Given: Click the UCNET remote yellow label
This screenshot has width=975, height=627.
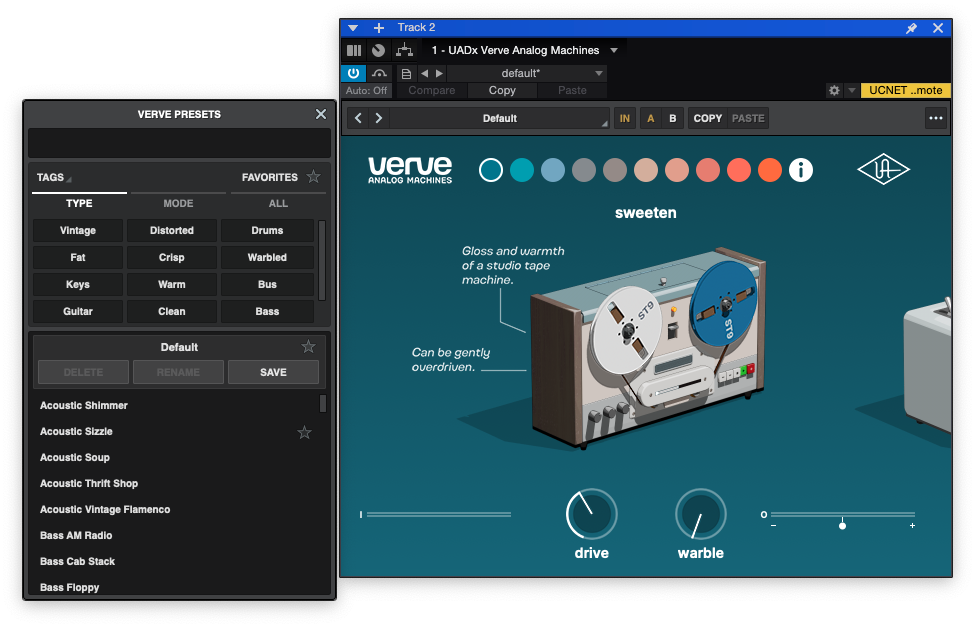Looking at the screenshot, I should click(x=905, y=90).
